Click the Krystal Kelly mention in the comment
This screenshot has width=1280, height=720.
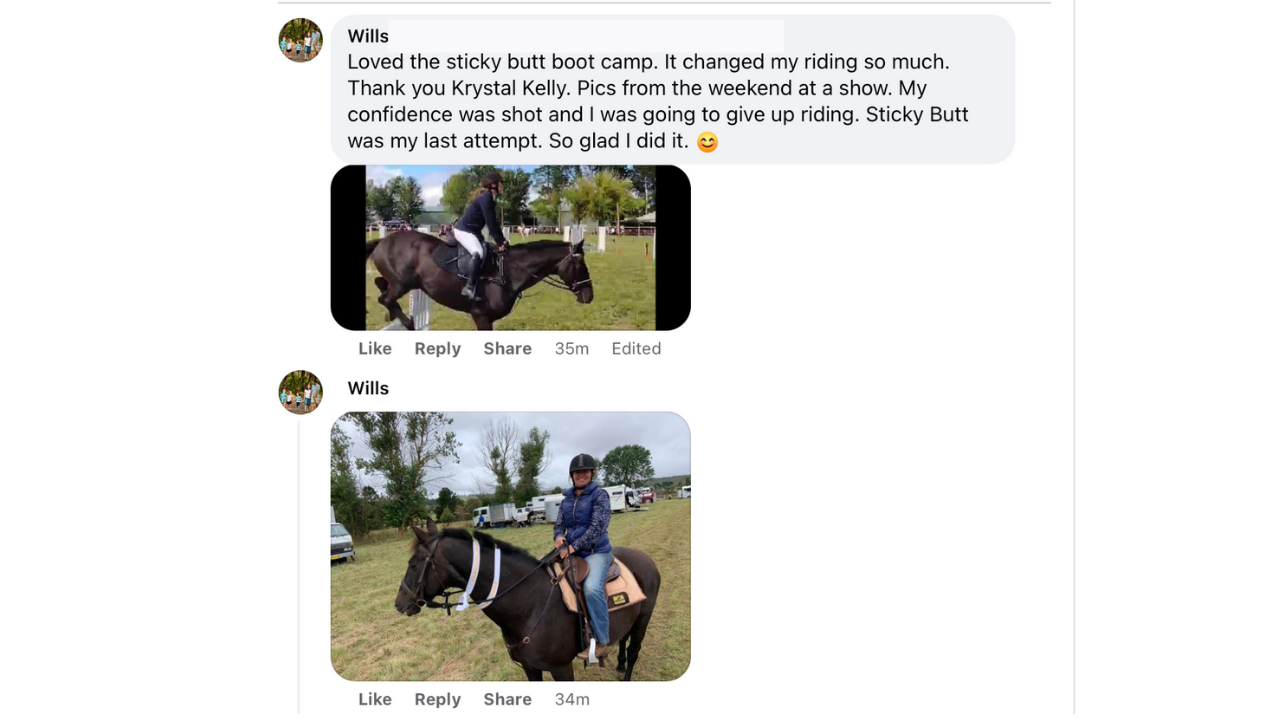(509, 88)
